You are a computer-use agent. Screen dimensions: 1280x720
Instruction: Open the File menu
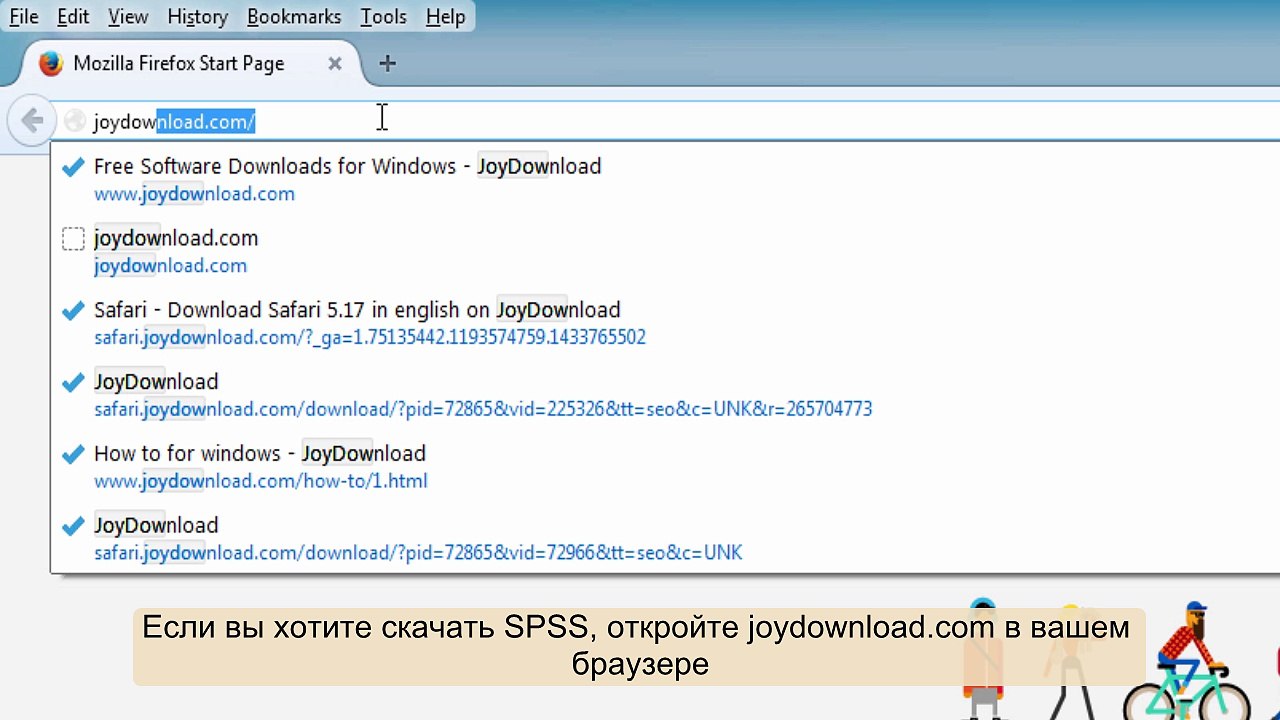(24, 17)
